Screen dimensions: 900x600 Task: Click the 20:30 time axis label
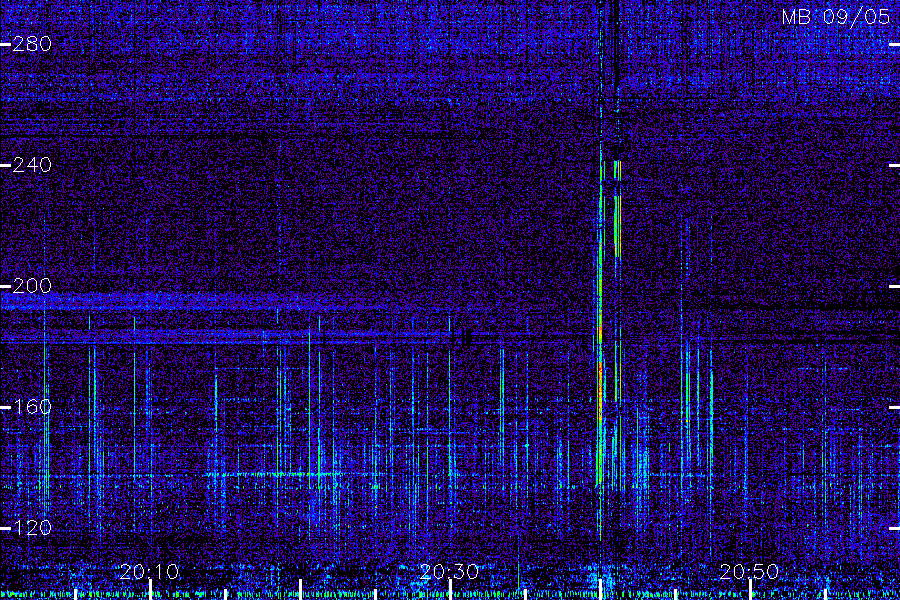point(449,572)
